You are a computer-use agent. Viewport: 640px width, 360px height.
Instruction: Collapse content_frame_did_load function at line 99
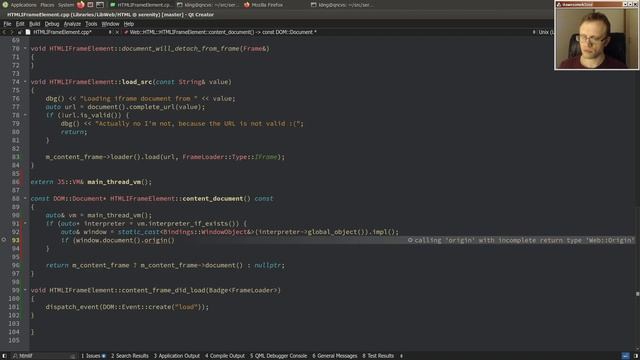point(25,290)
